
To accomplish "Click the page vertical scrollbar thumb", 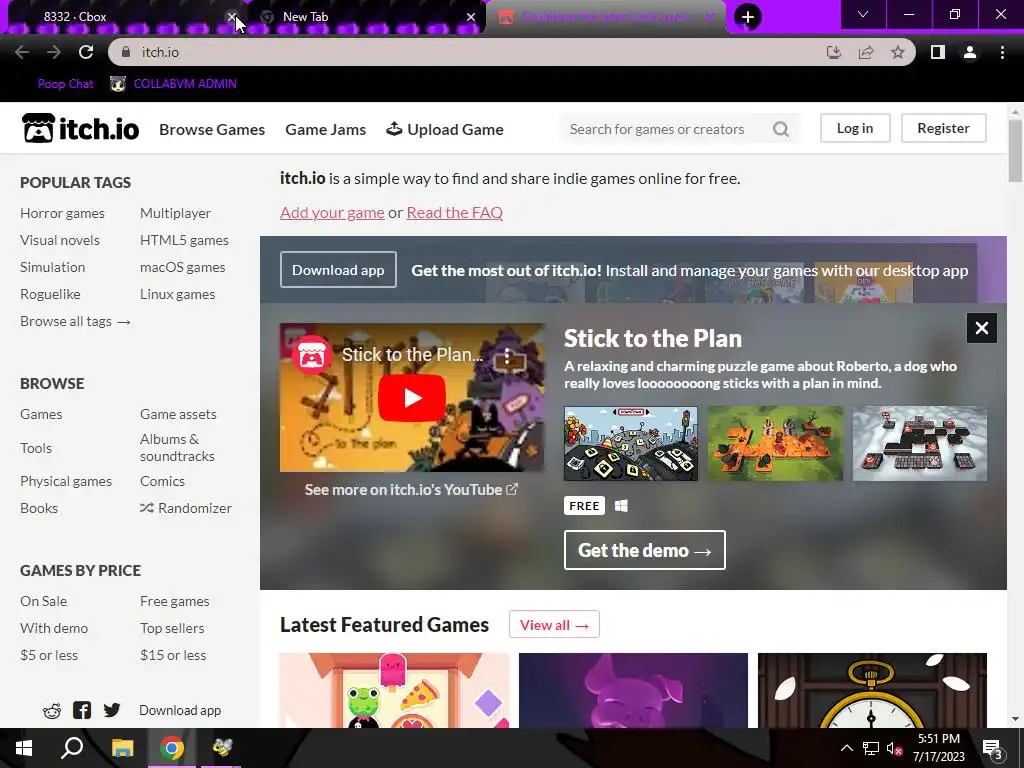I will 1015,152.
